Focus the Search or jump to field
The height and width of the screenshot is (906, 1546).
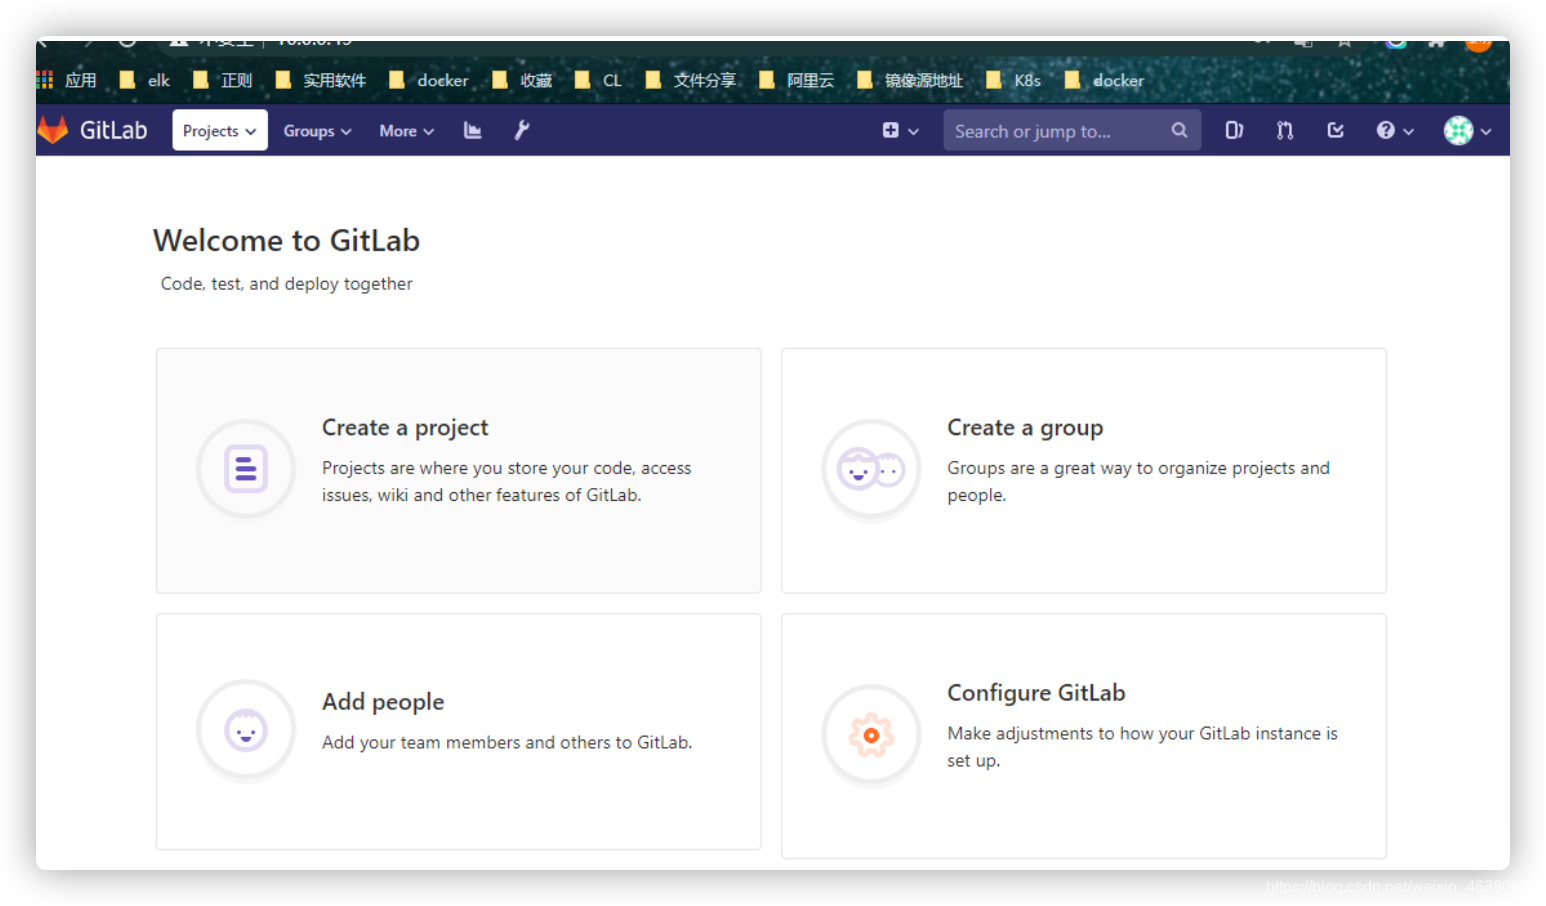pyautogui.click(x=1072, y=131)
